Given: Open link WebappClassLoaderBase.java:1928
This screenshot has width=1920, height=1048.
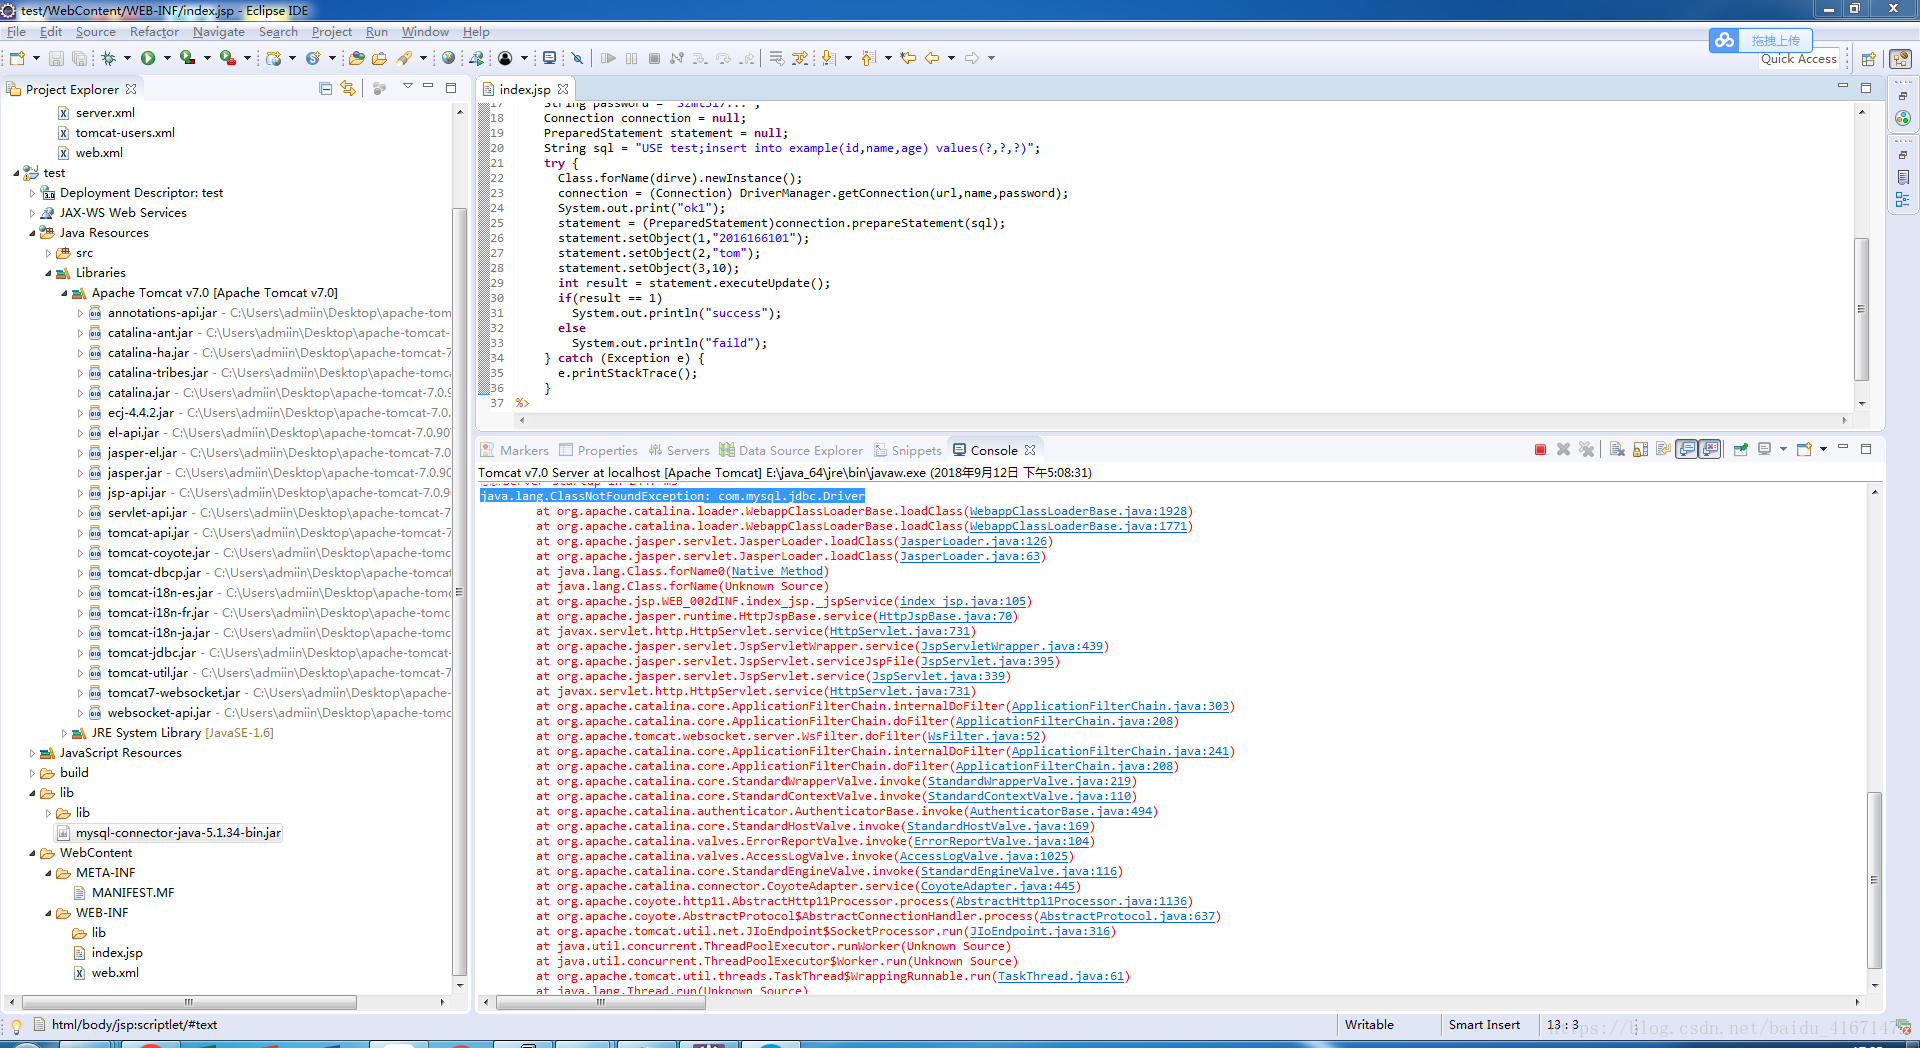Looking at the screenshot, I should click(x=1078, y=511).
